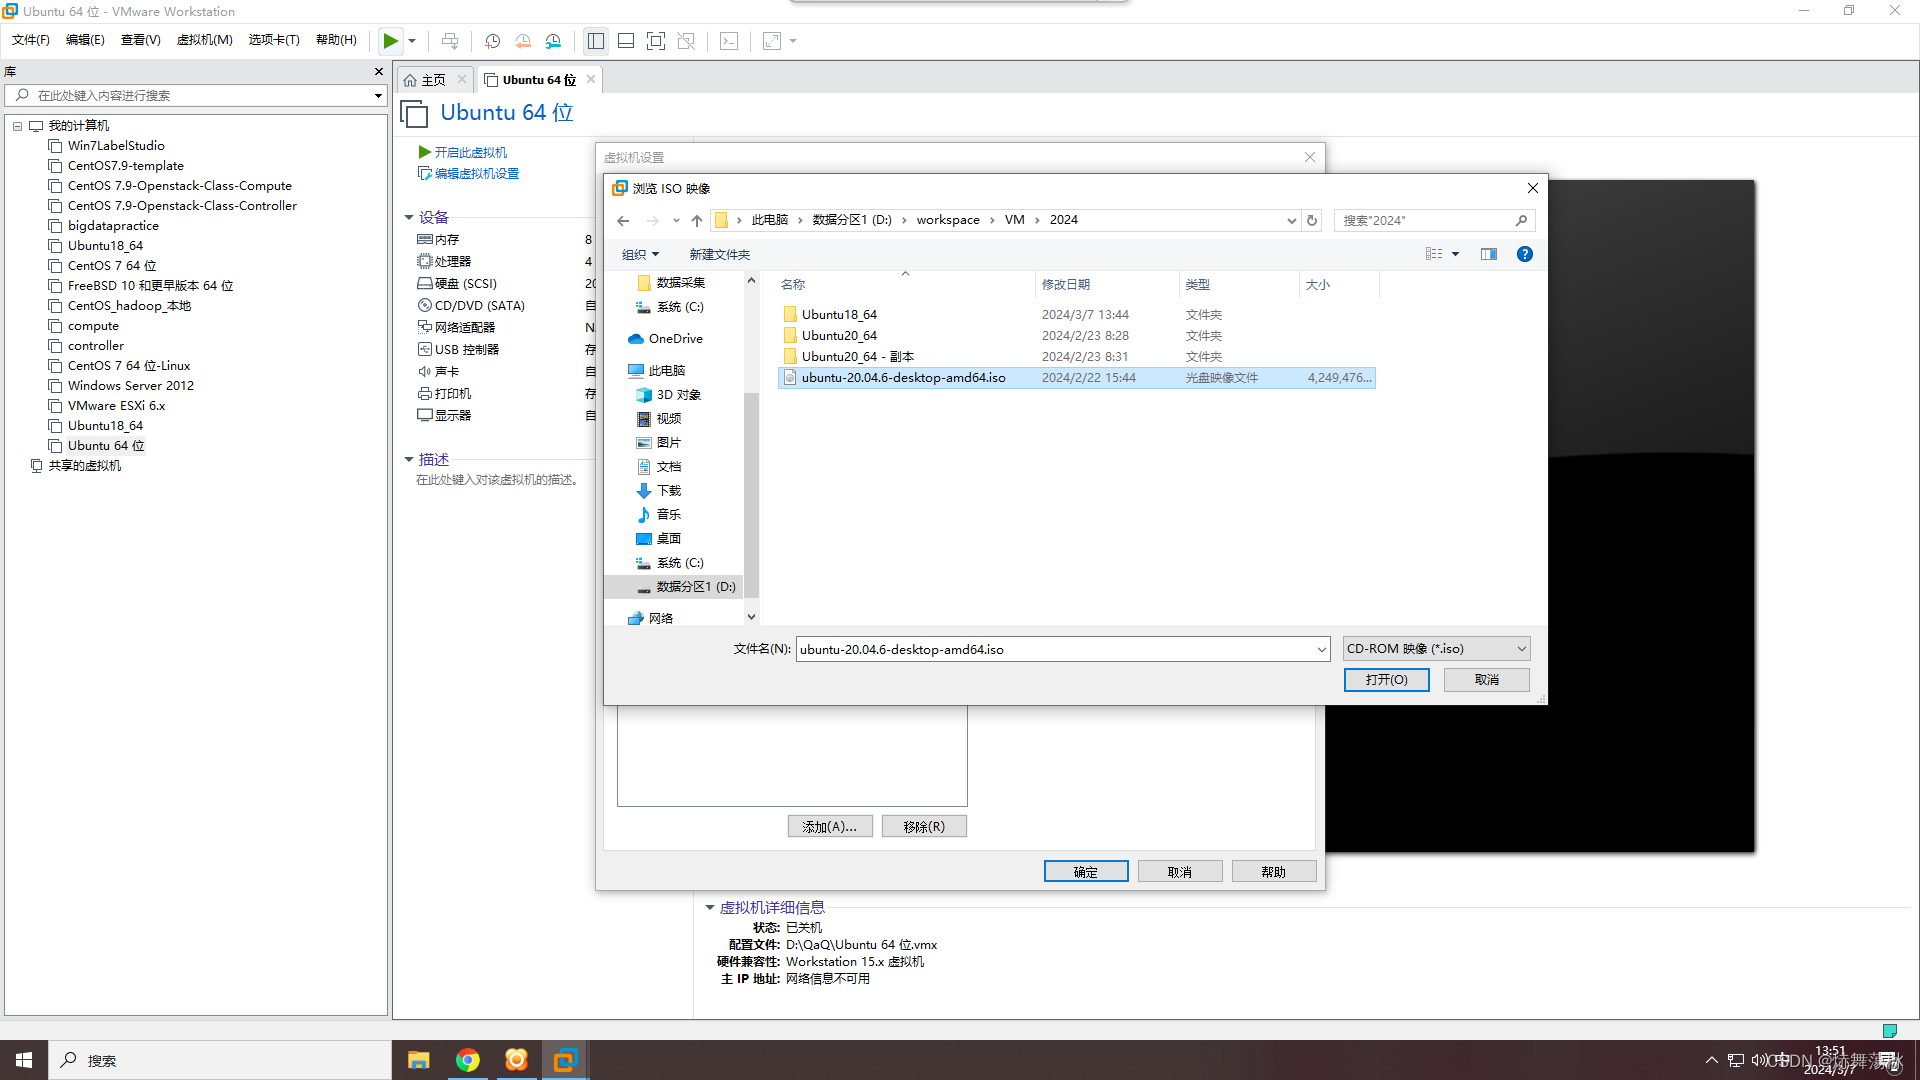
Task: Click the up-one-level arrow in file dialog
Action: pos(697,220)
